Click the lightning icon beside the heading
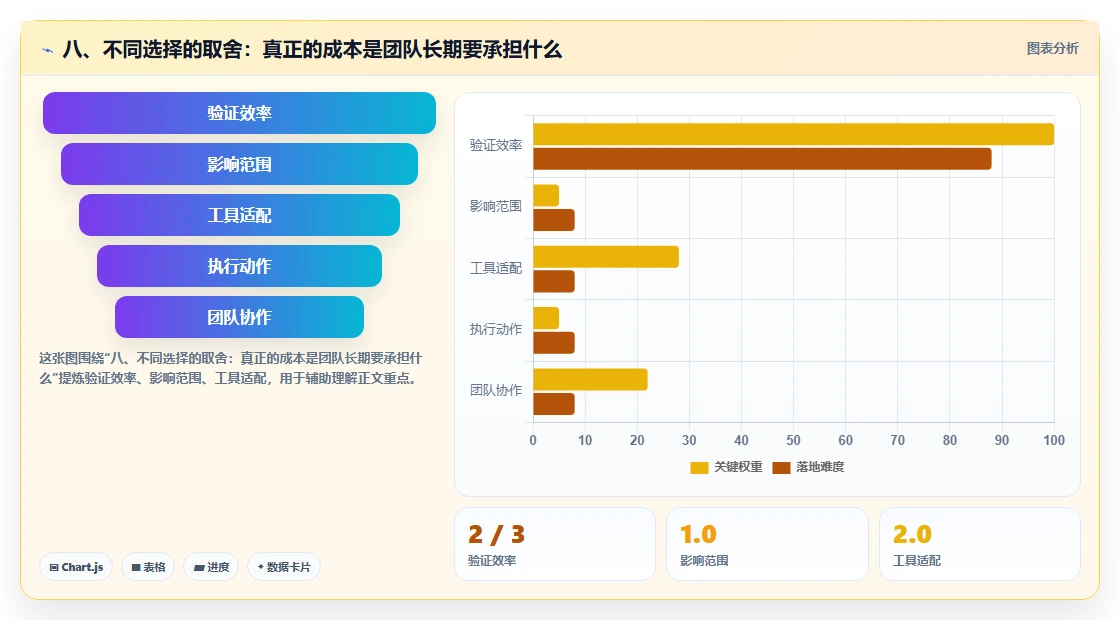Image resolution: width=1120 pixels, height=620 pixels. [x=48, y=50]
